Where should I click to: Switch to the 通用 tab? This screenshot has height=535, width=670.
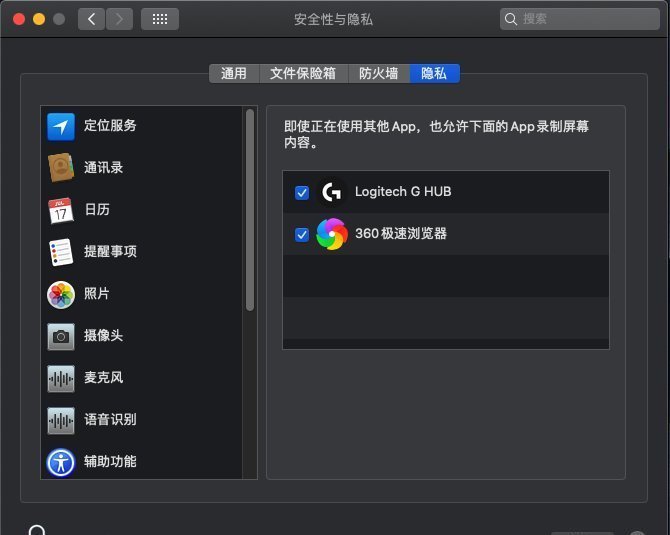[x=234, y=73]
